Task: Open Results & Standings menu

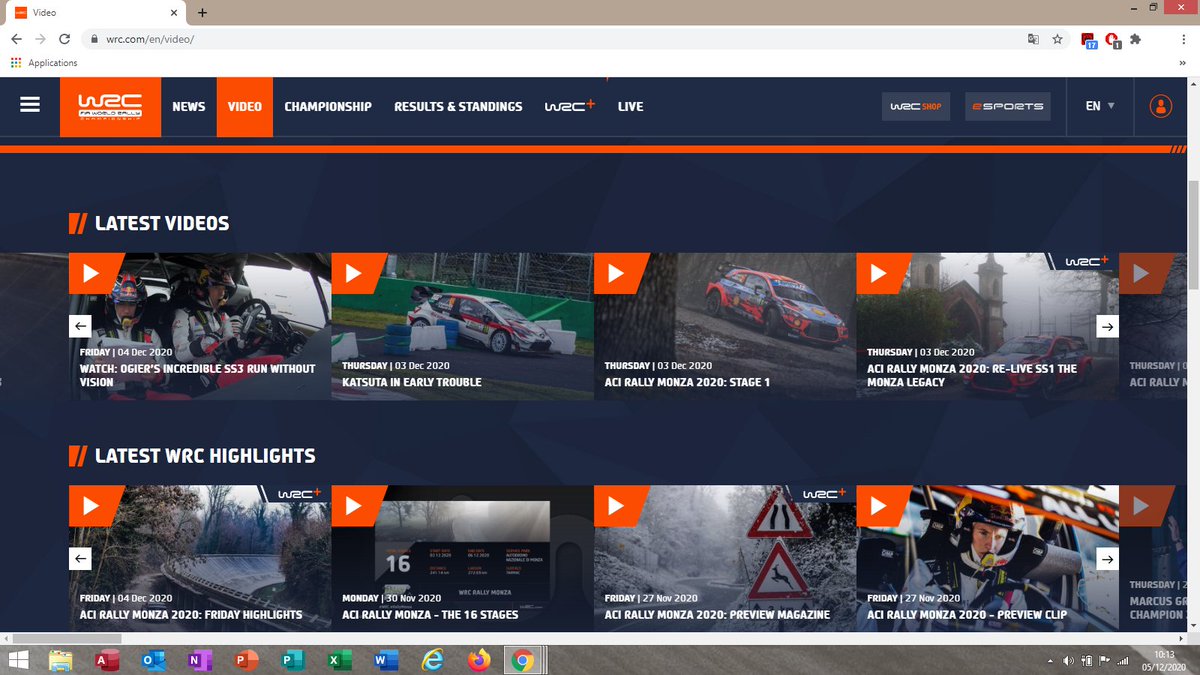Action: pyautogui.click(x=458, y=106)
